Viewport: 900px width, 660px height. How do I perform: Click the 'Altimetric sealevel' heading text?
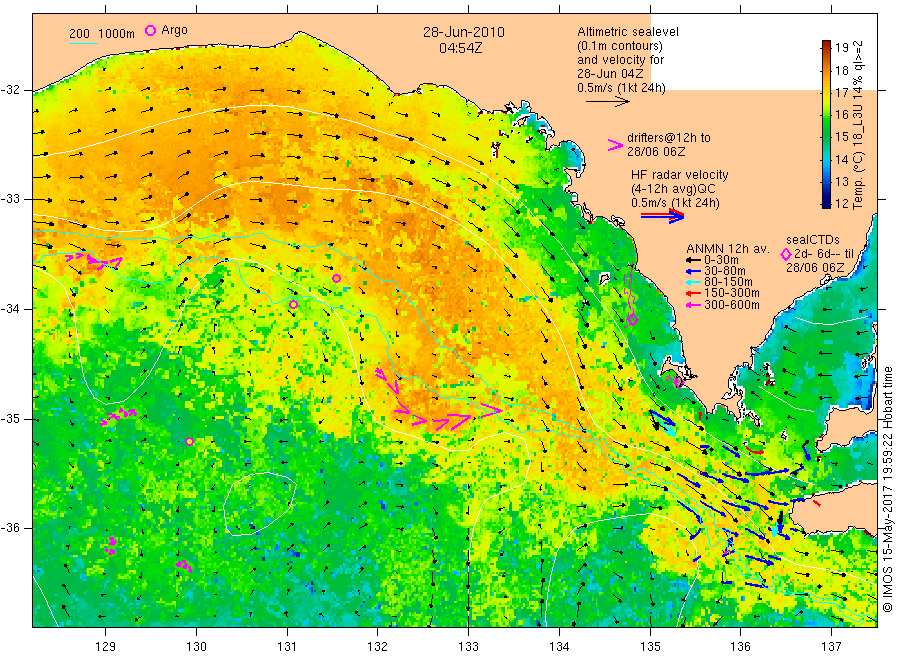click(x=628, y=32)
